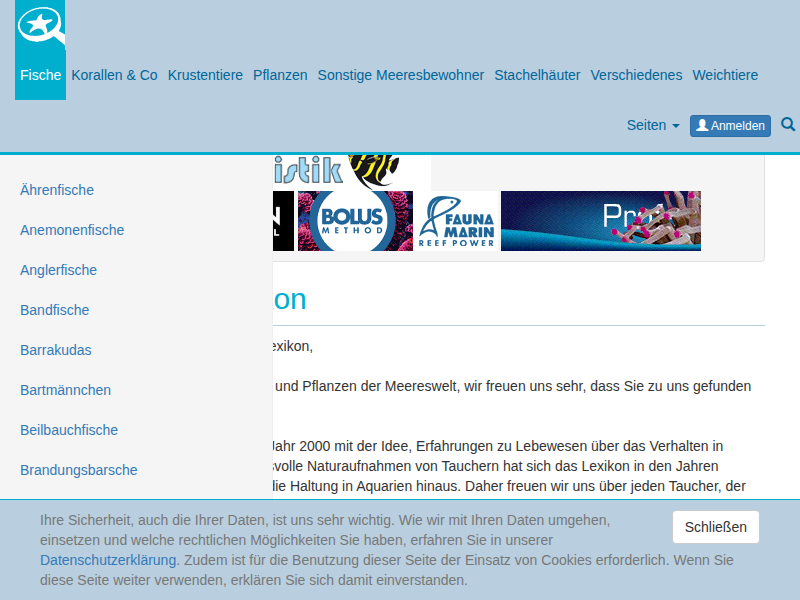Screen dimensions: 800x600
Task: Select Anemonenfische in the submenu
Action: click(72, 230)
